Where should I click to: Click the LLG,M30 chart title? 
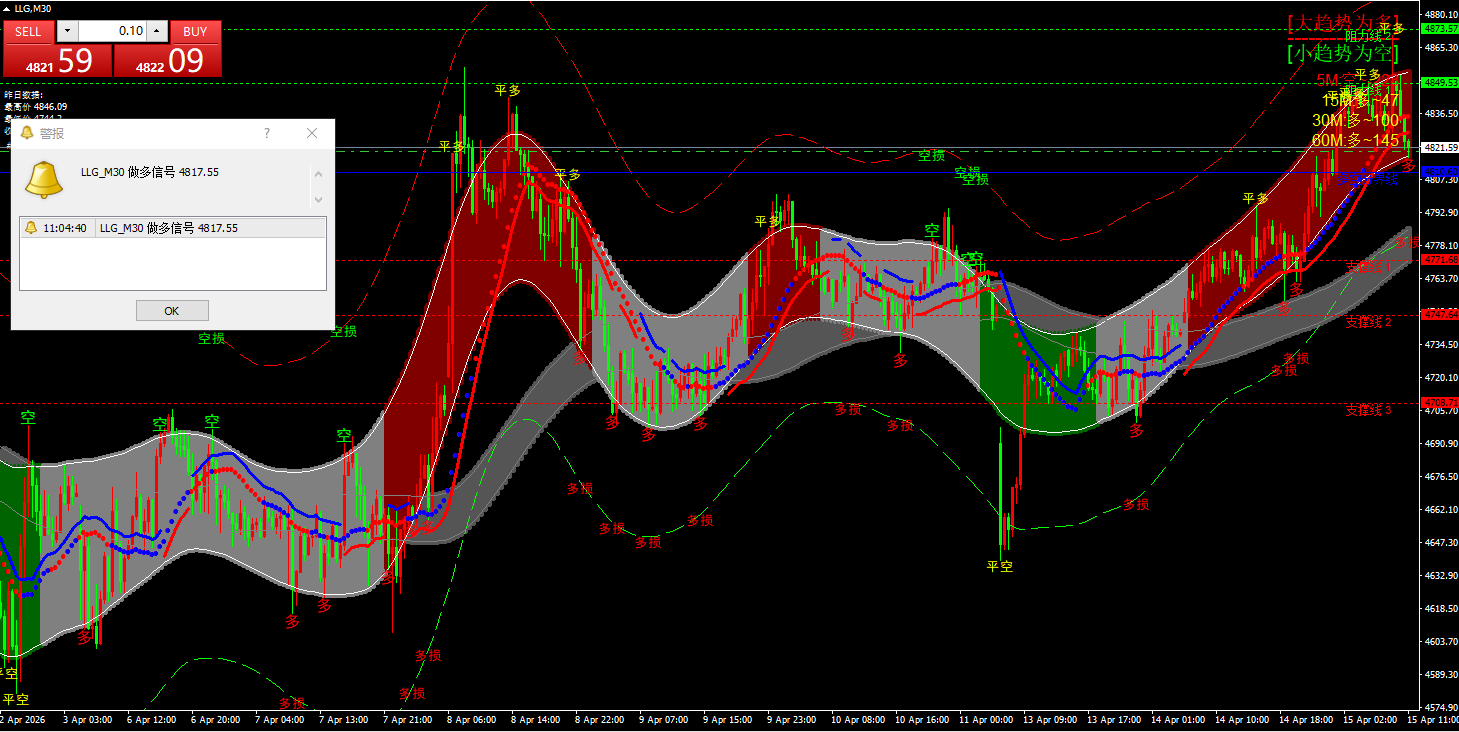pyautogui.click(x=33, y=9)
